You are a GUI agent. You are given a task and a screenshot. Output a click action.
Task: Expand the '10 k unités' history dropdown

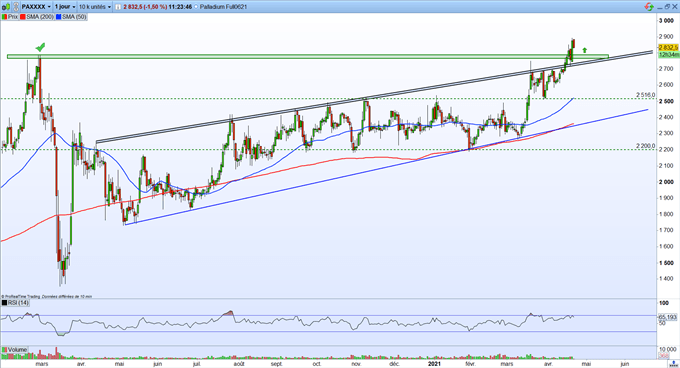click(x=95, y=7)
